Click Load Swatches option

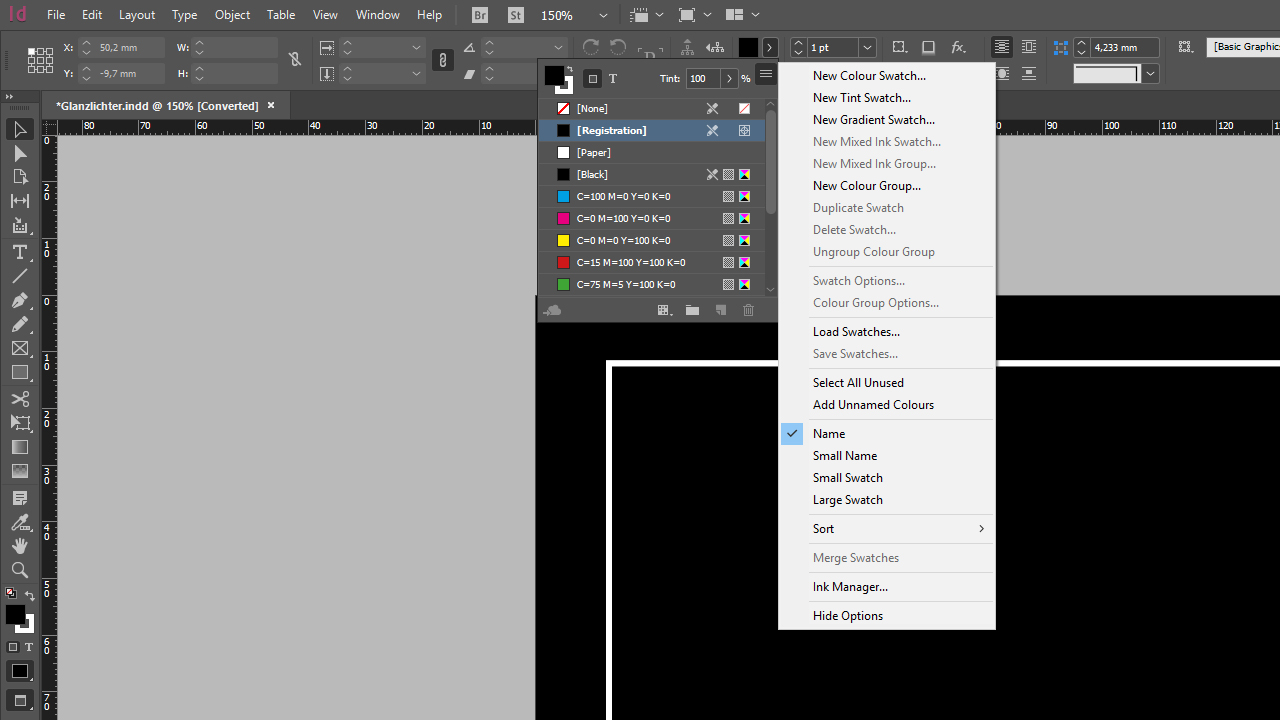pos(856,332)
